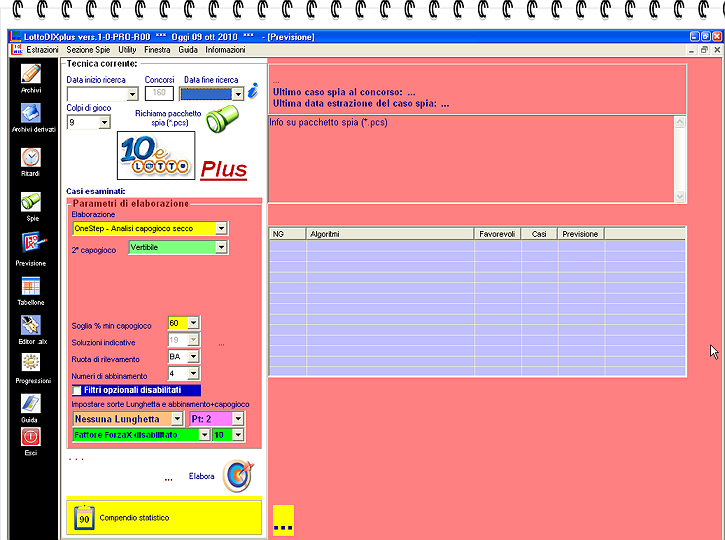Click the Favorevoli column header

(498, 234)
